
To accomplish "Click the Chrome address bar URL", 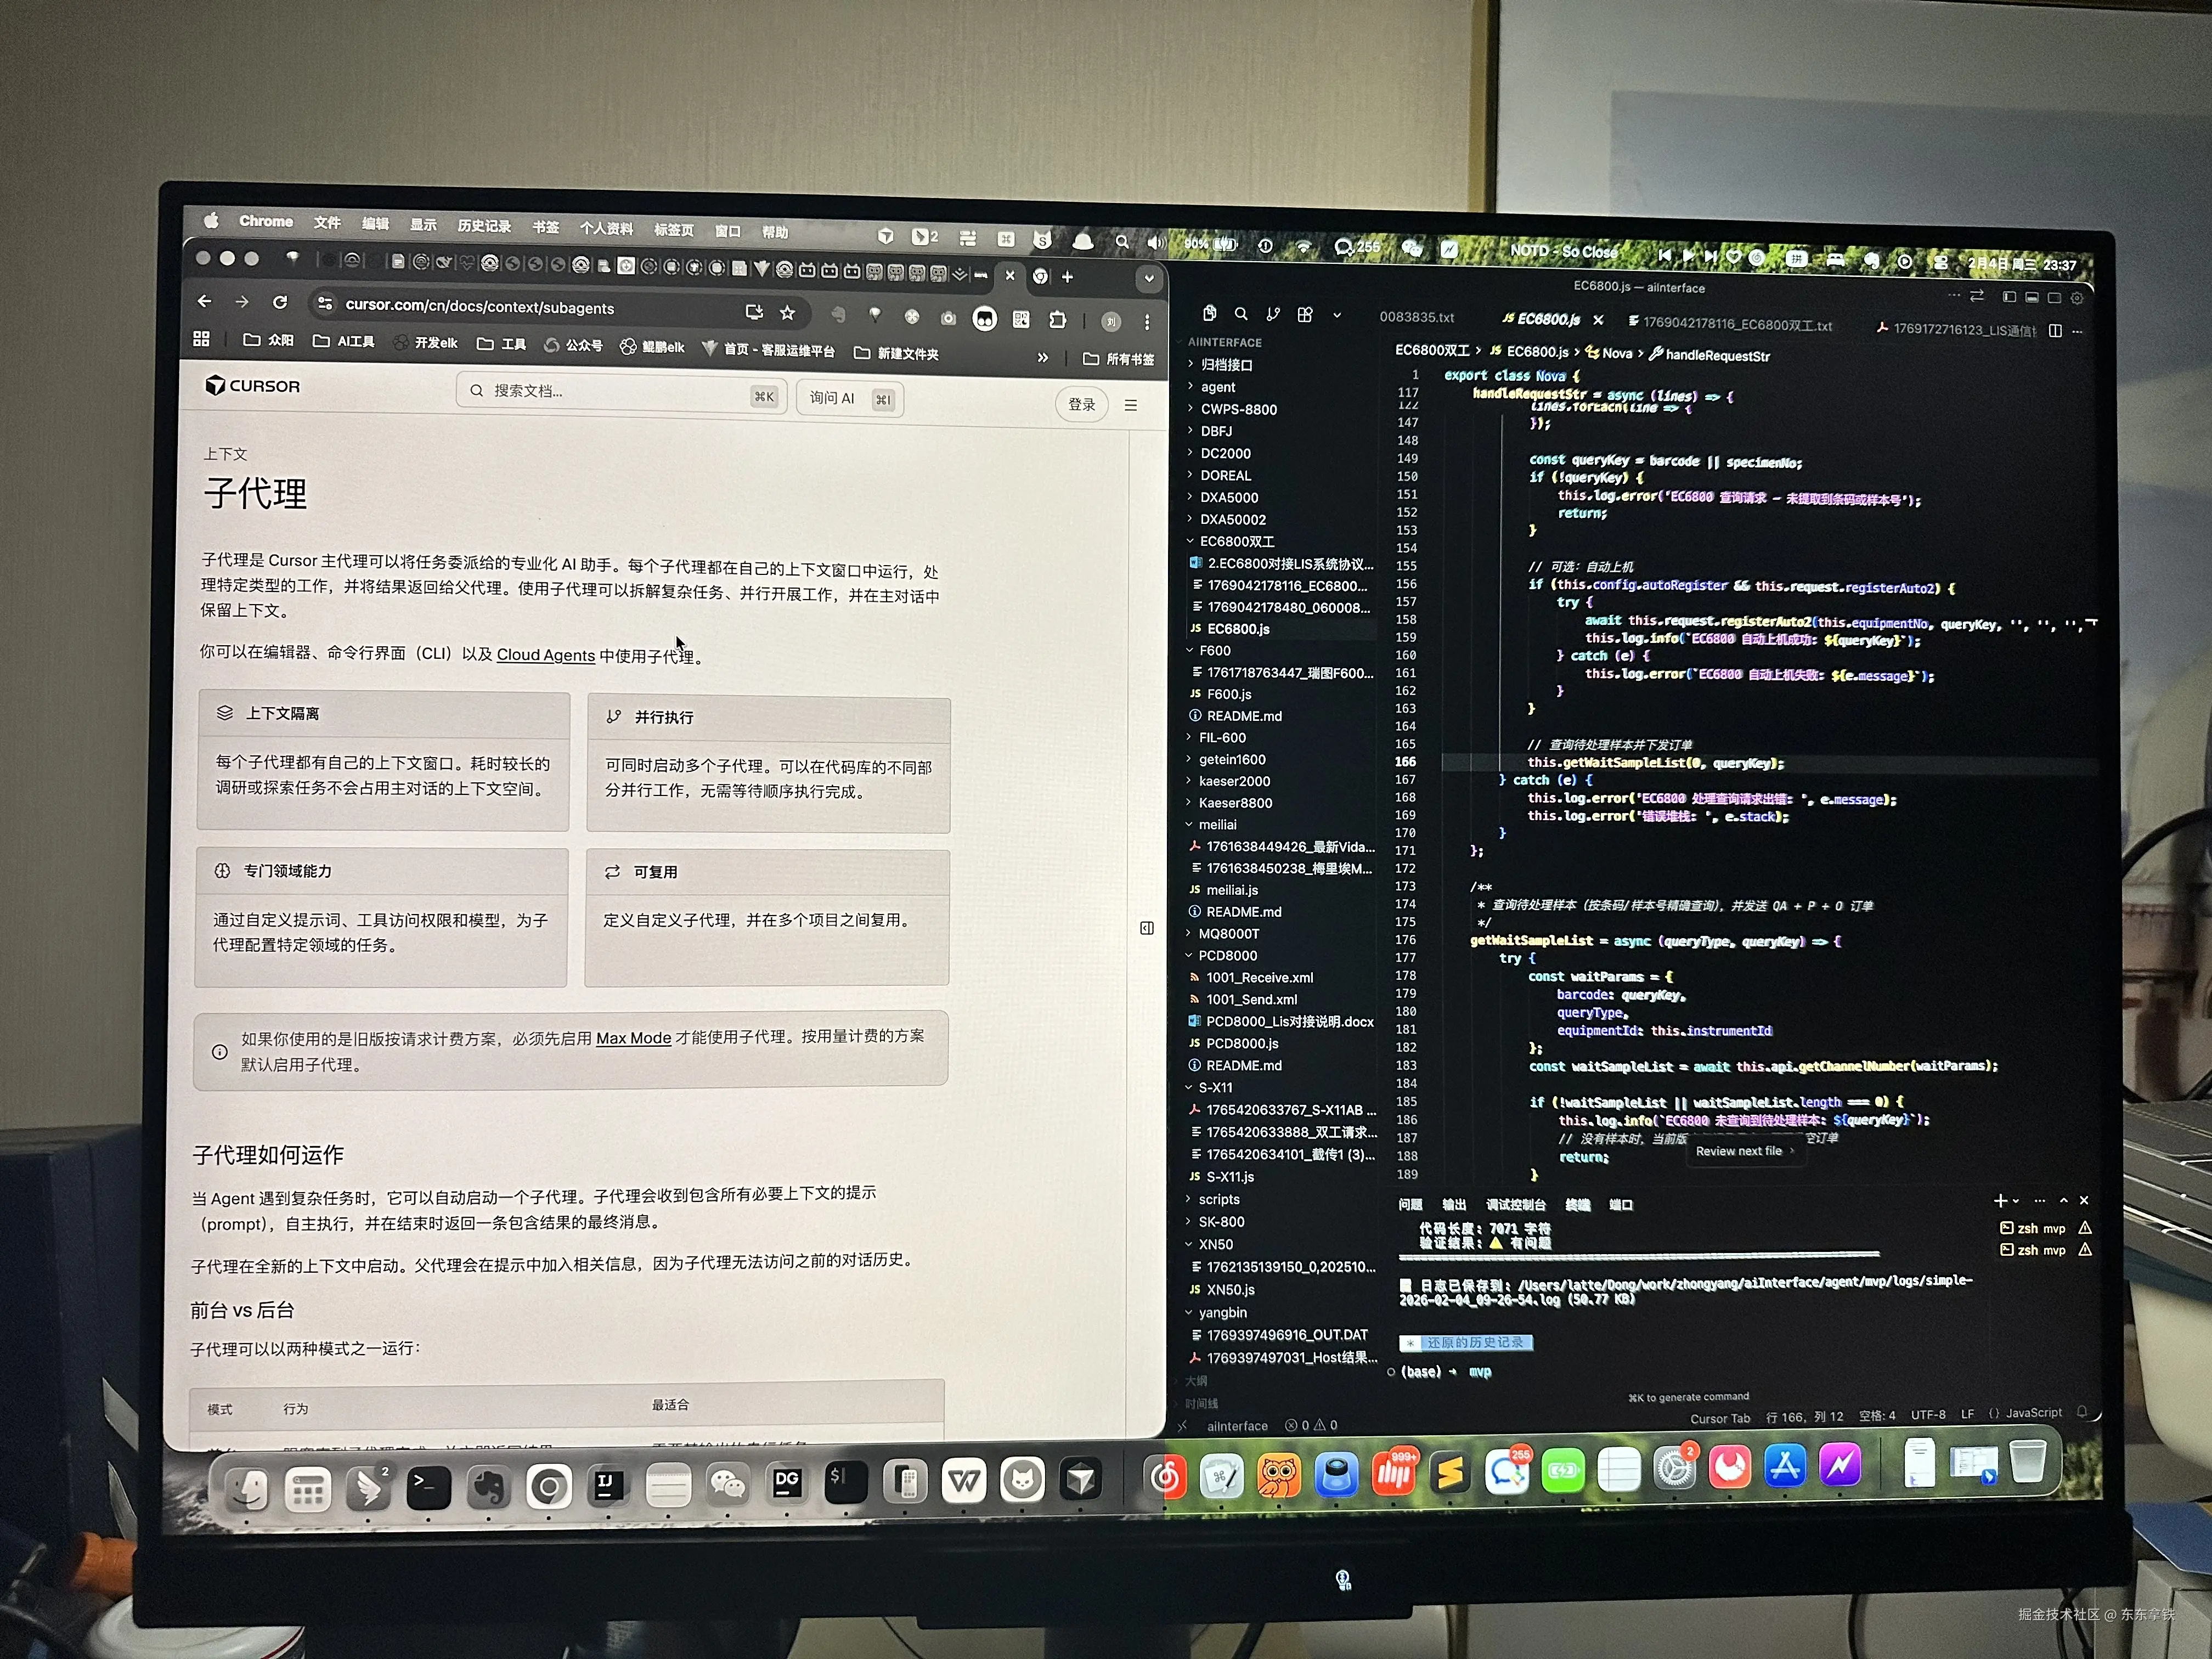I will tap(480, 307).
